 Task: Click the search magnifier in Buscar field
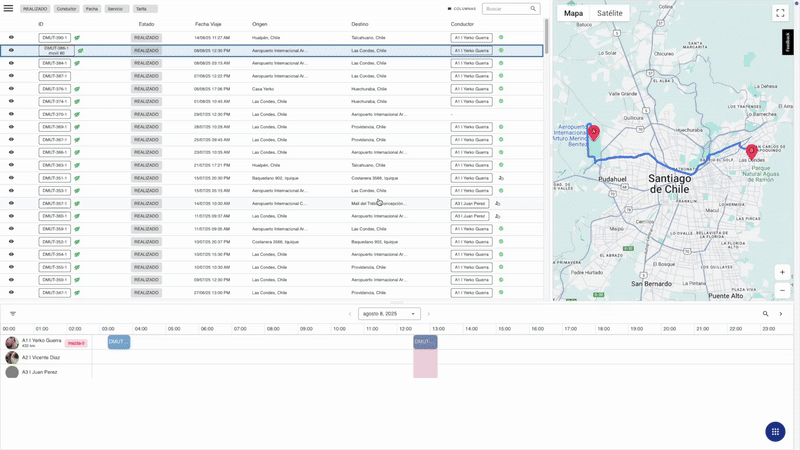click(533, 9)
